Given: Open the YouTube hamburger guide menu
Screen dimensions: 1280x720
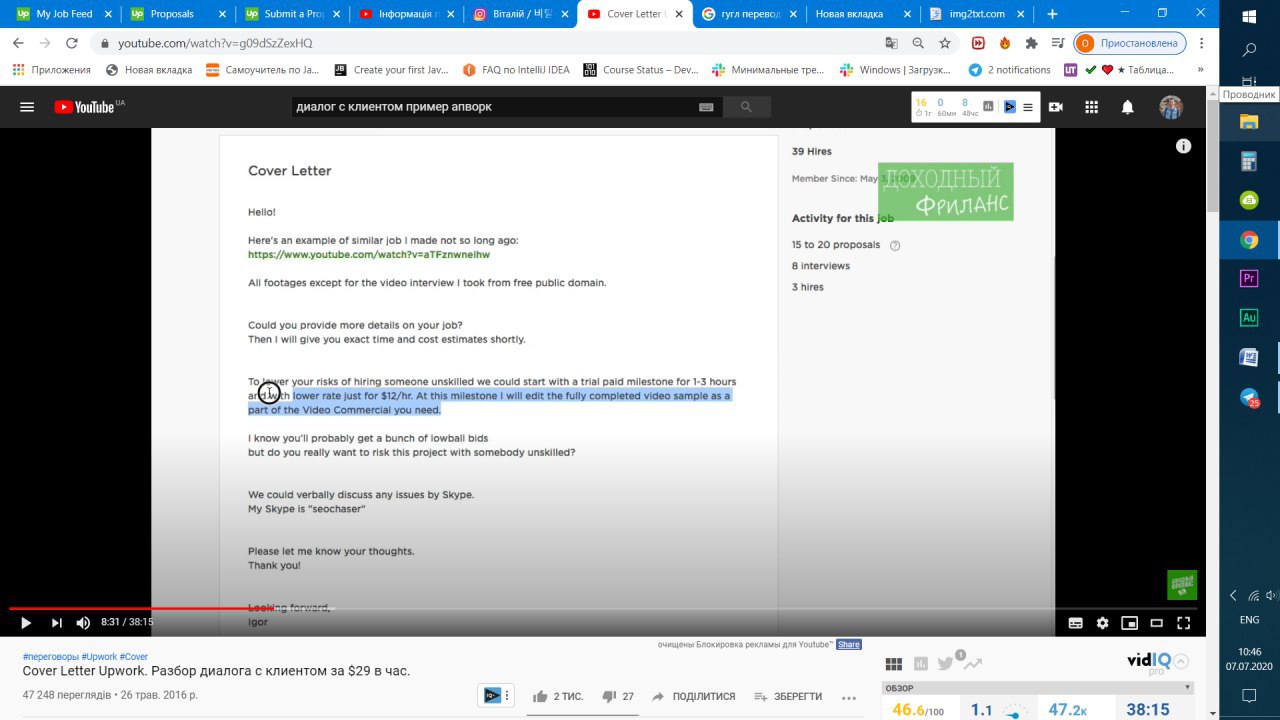Looking at the screenshot, I should pos(27,107).
